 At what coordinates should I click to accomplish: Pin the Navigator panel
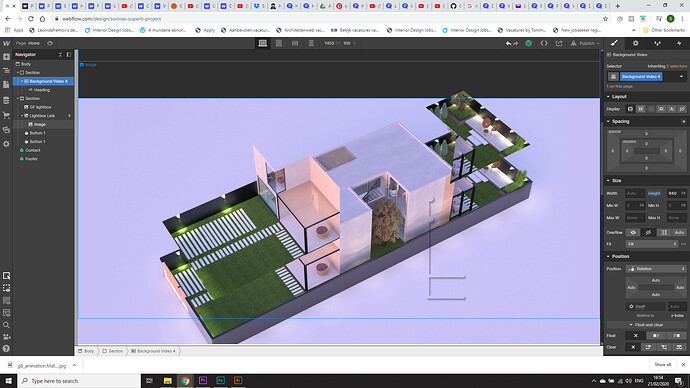click(69, 55)
